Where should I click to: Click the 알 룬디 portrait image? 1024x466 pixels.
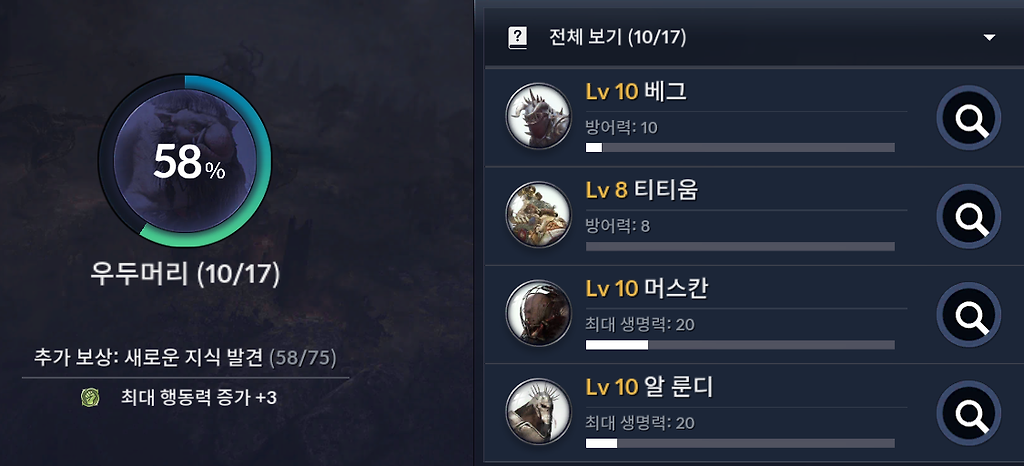tap(539, 411)
